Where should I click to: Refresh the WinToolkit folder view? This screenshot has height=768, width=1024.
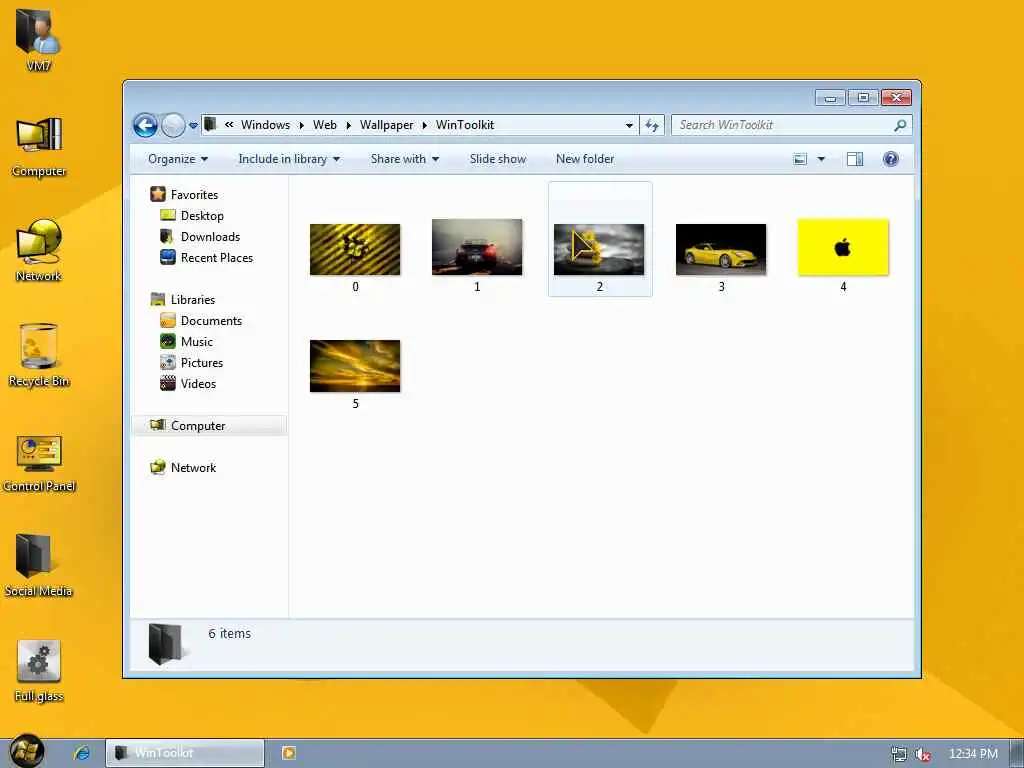coord(652,125)
